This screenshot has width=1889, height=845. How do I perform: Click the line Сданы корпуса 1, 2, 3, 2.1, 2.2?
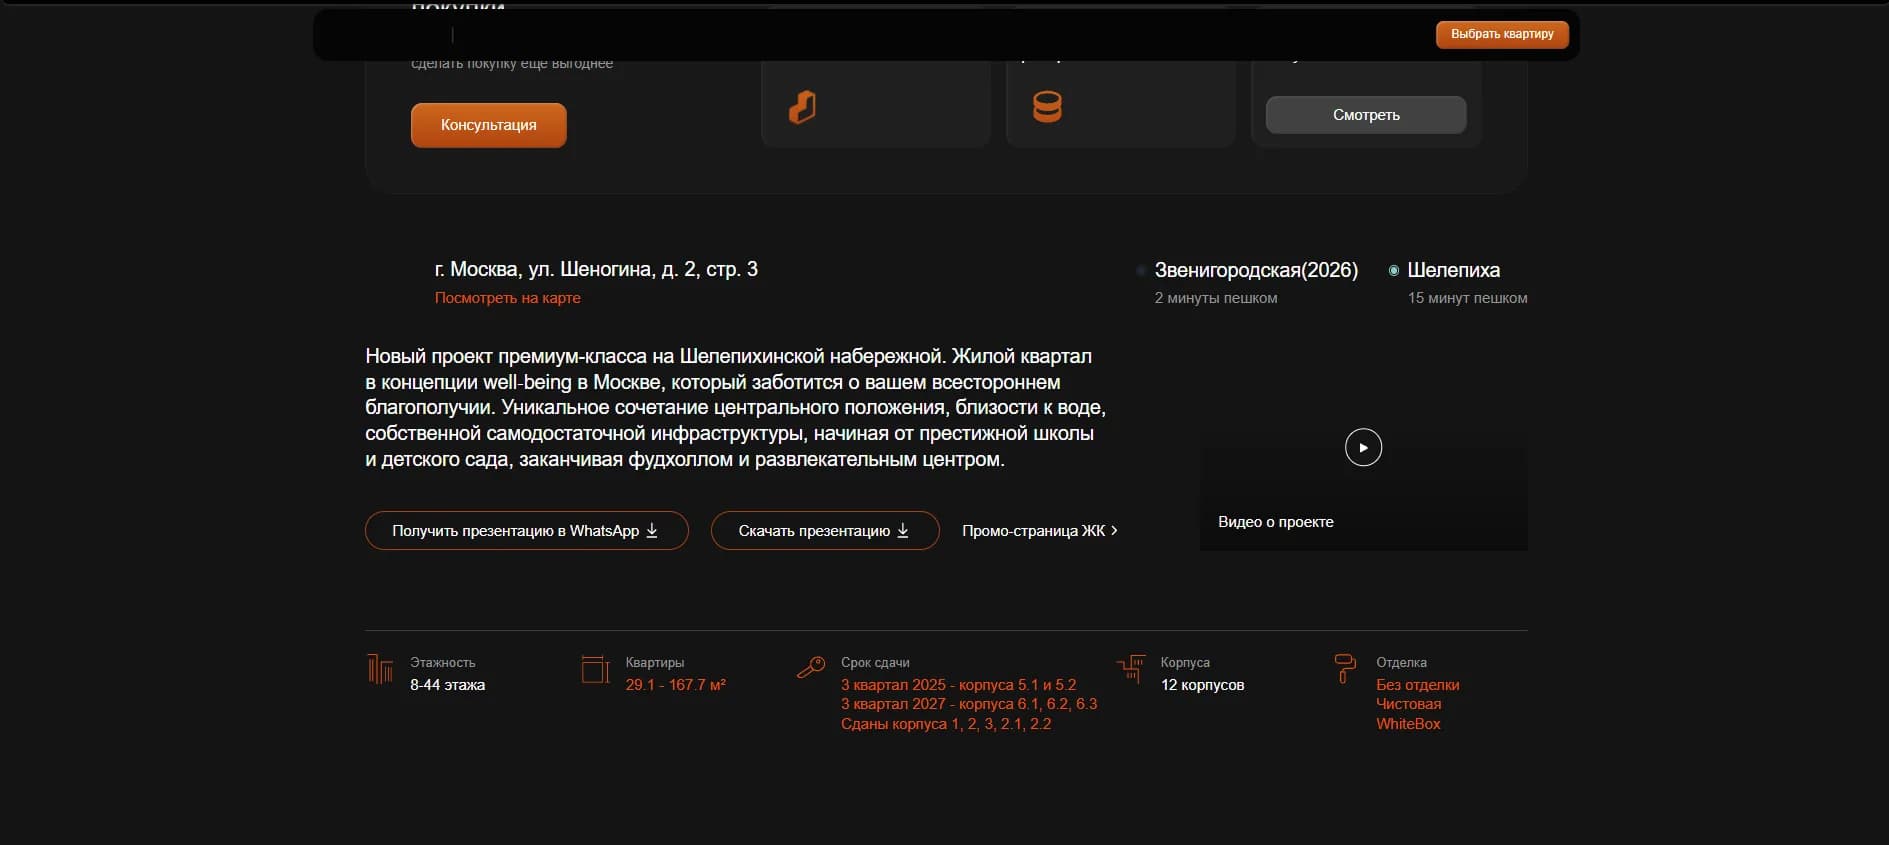(x=946, y=724)
